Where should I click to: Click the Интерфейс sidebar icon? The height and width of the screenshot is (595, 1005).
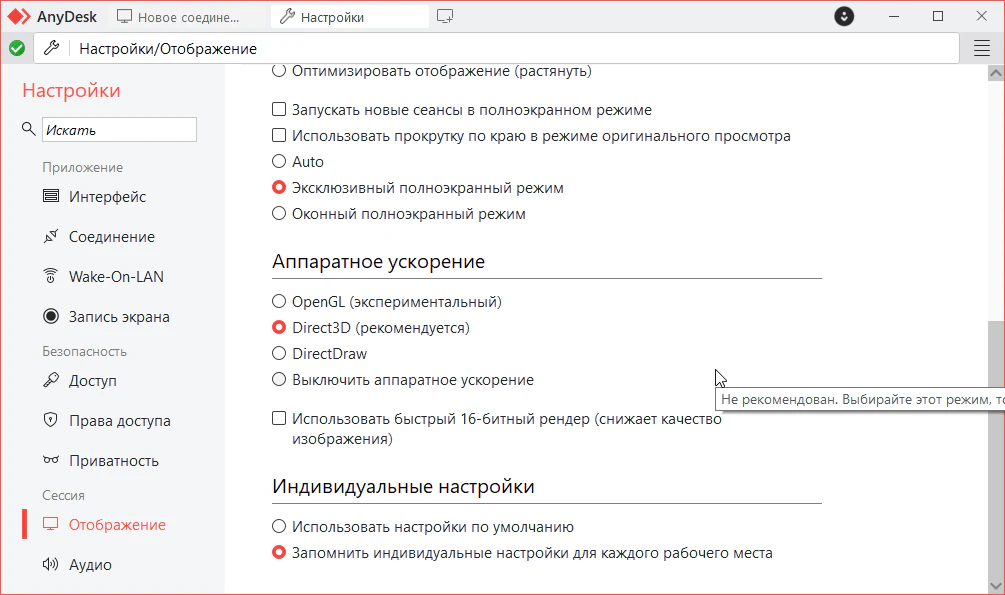pos(51,197)
